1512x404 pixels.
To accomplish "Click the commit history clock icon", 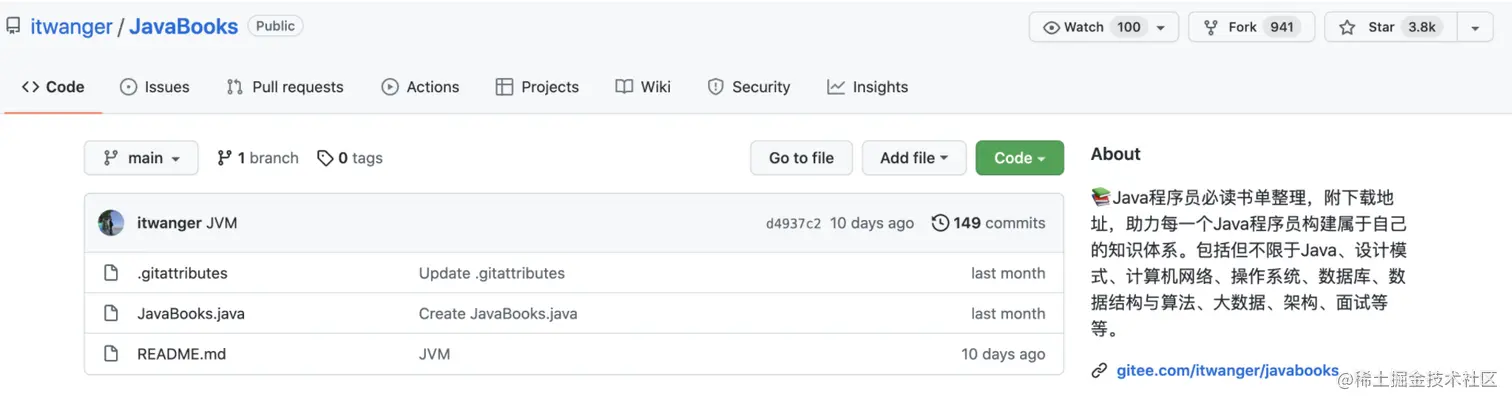I will pos(940,223).
